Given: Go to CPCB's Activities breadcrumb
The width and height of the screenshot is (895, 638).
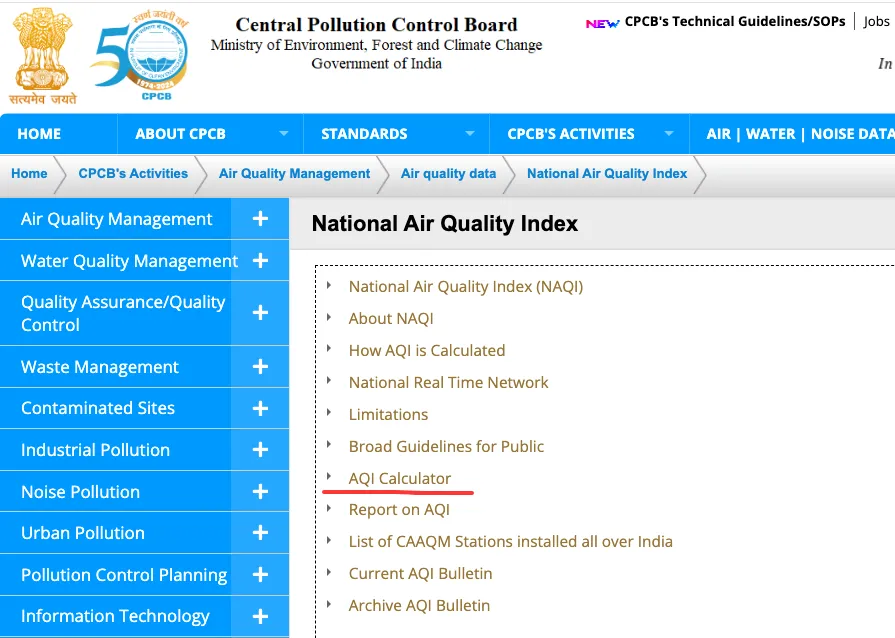Looking at the screenshot, I should pyautogui.click(x=133, y=173).
